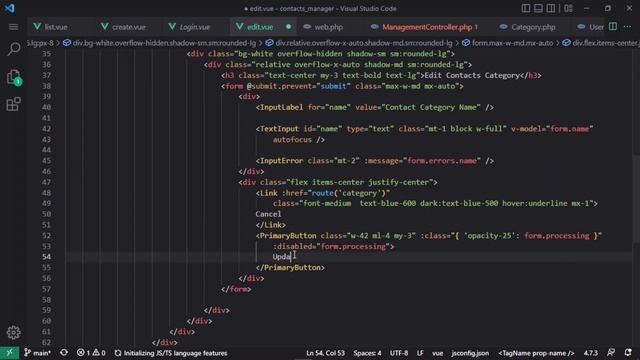Click jsconfig.json in status bar

pos(470,353)
